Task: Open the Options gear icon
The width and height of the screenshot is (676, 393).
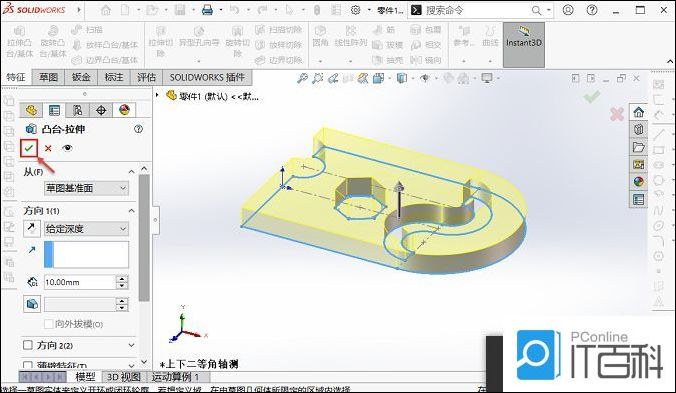Action: (355, 10)
